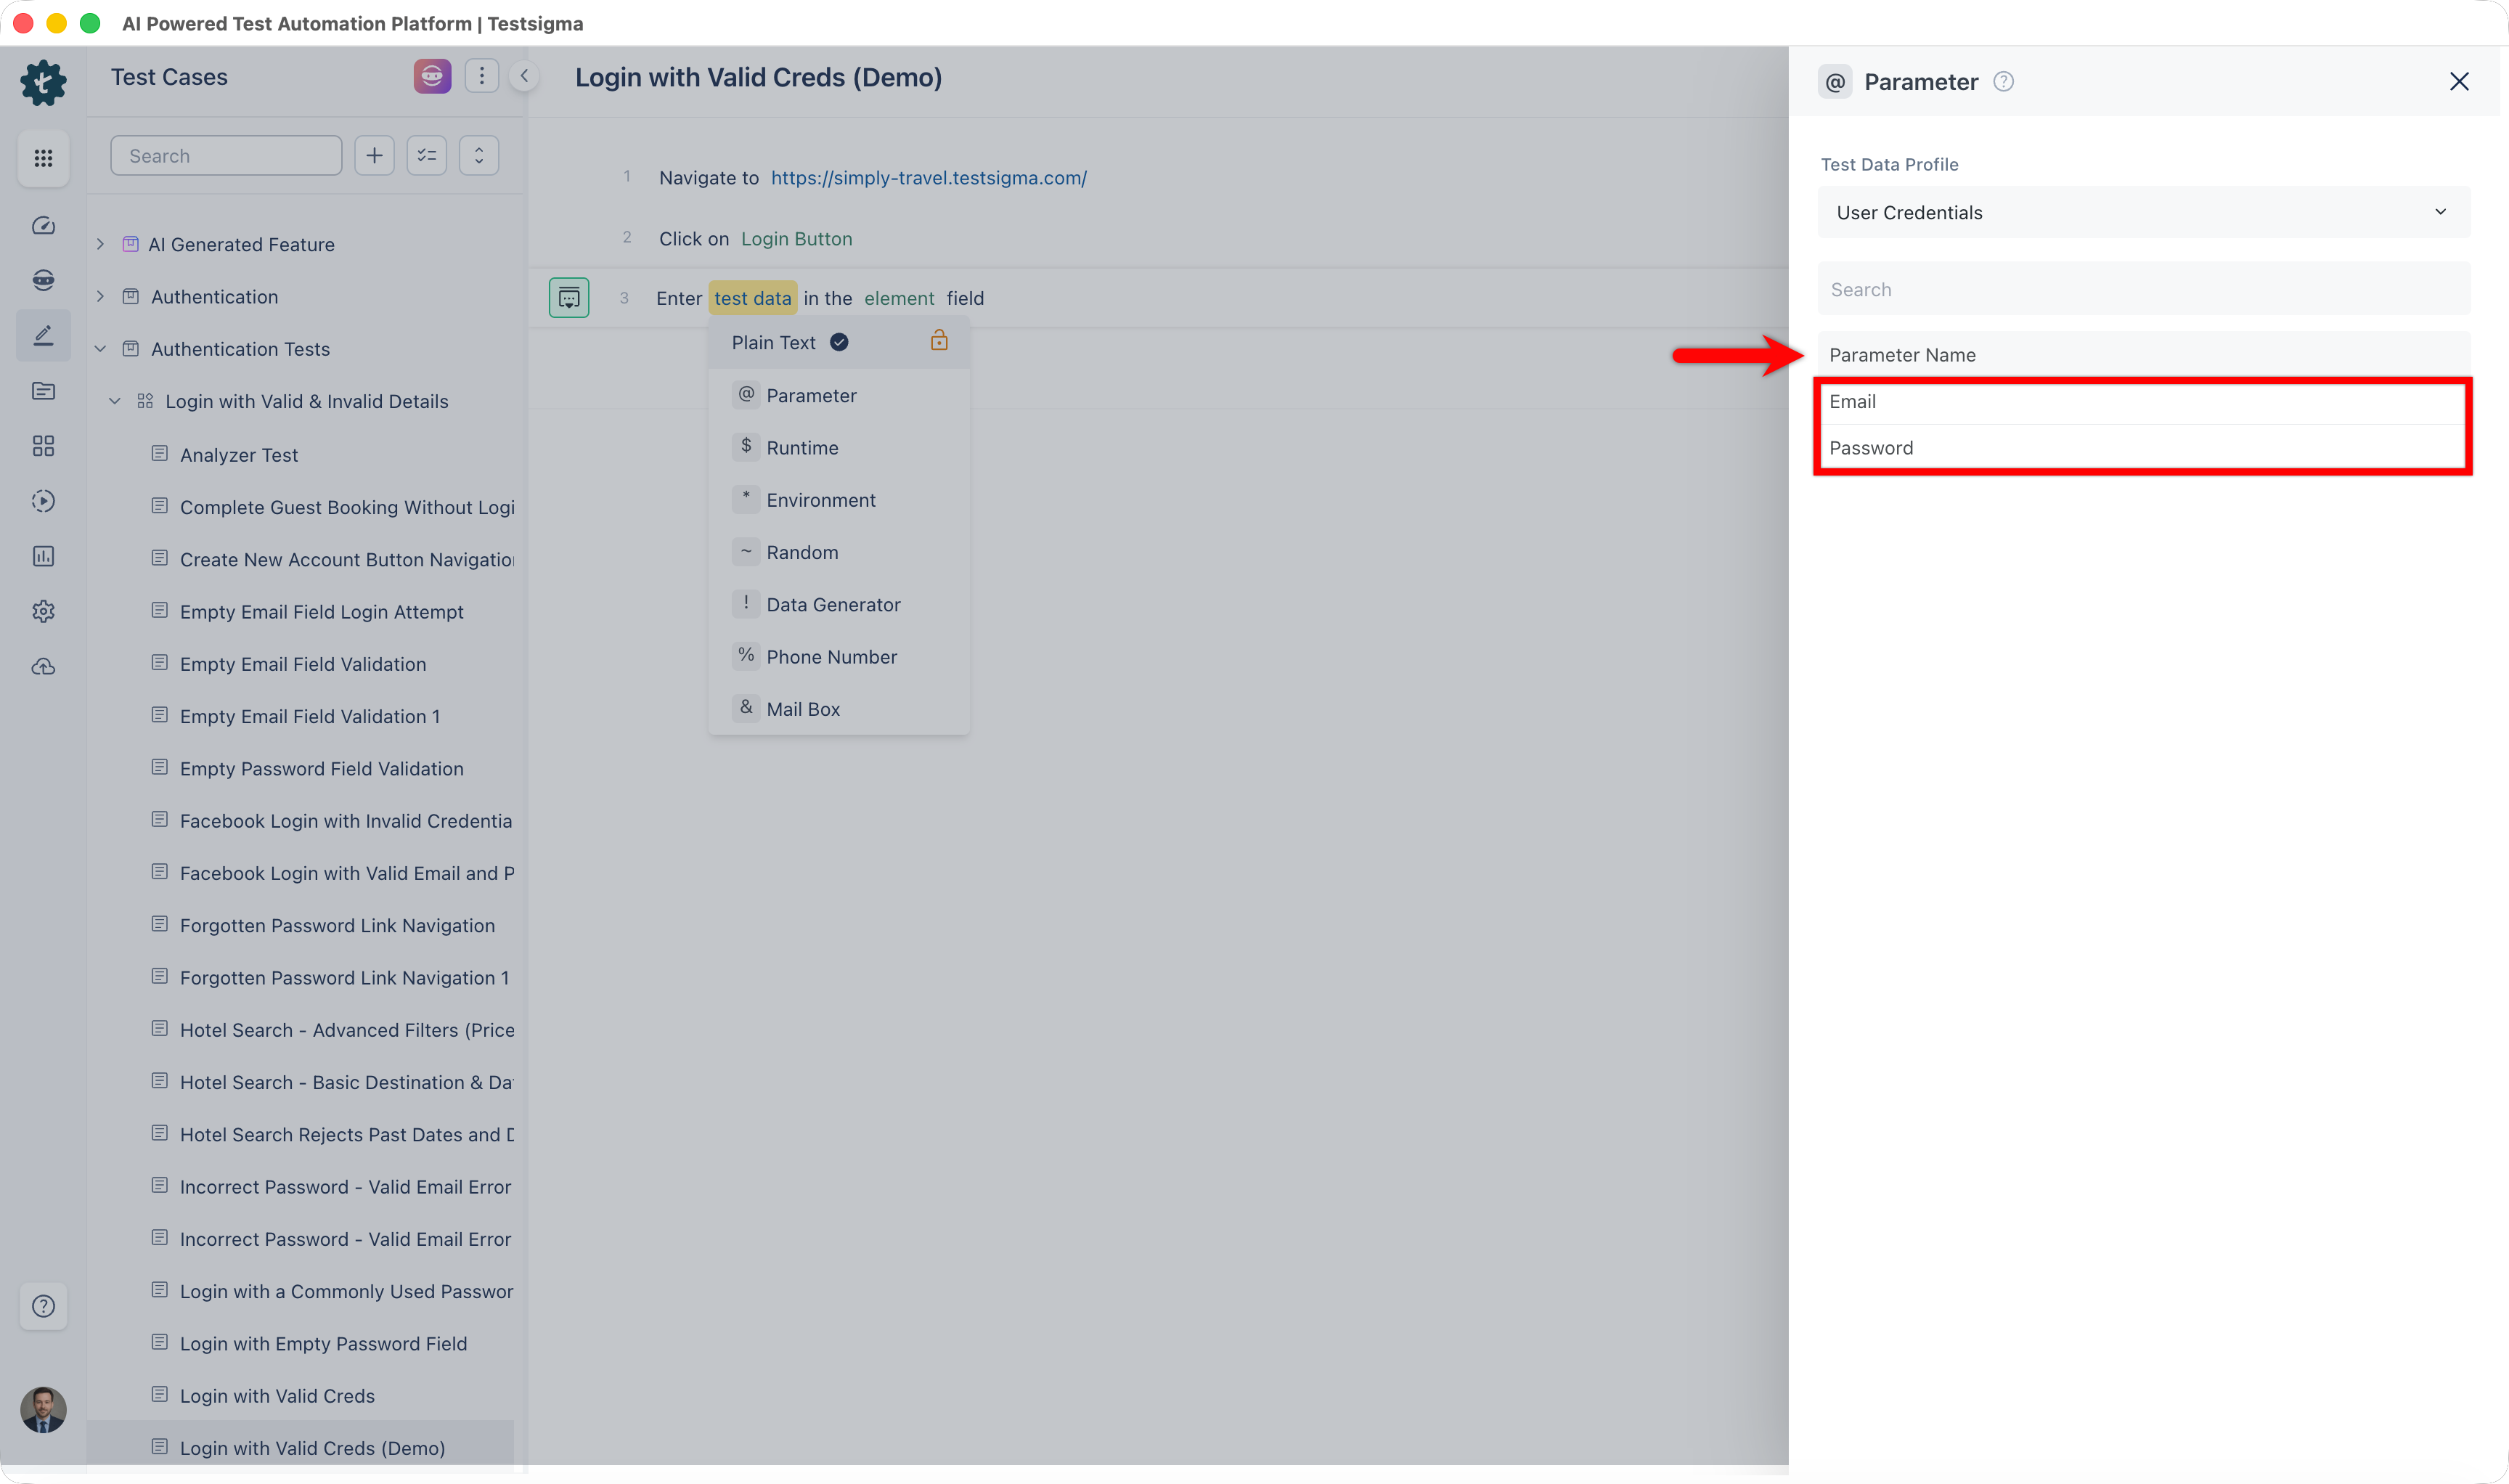Click the expand/collapse all arrows icon
2509x1484 pixels.
[479, 155]
